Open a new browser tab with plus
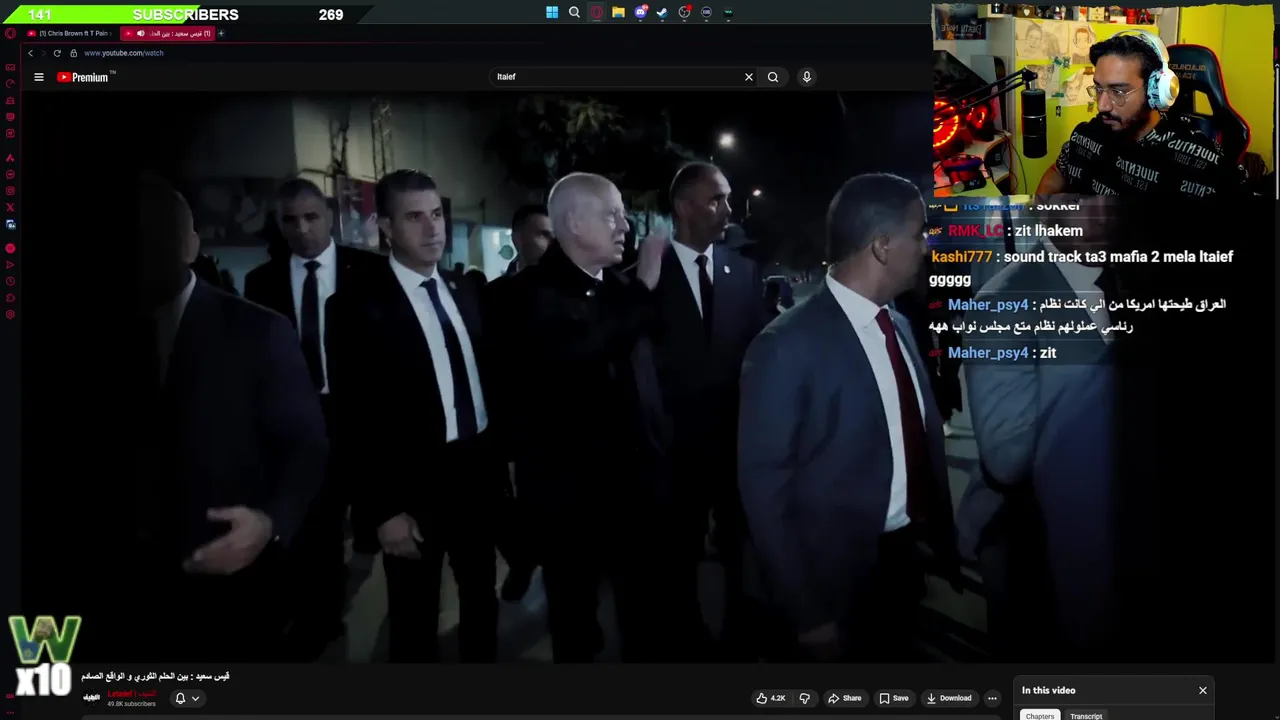The image size is (1280, 720). (221, 33)
